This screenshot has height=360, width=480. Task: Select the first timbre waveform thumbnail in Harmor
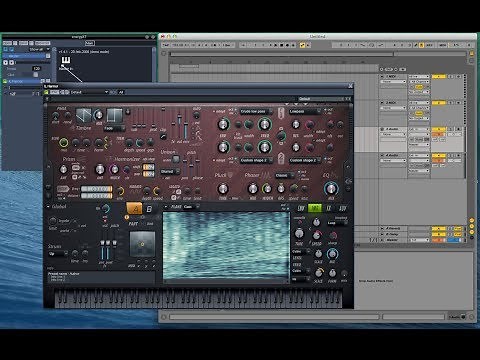tap(83, 115)
